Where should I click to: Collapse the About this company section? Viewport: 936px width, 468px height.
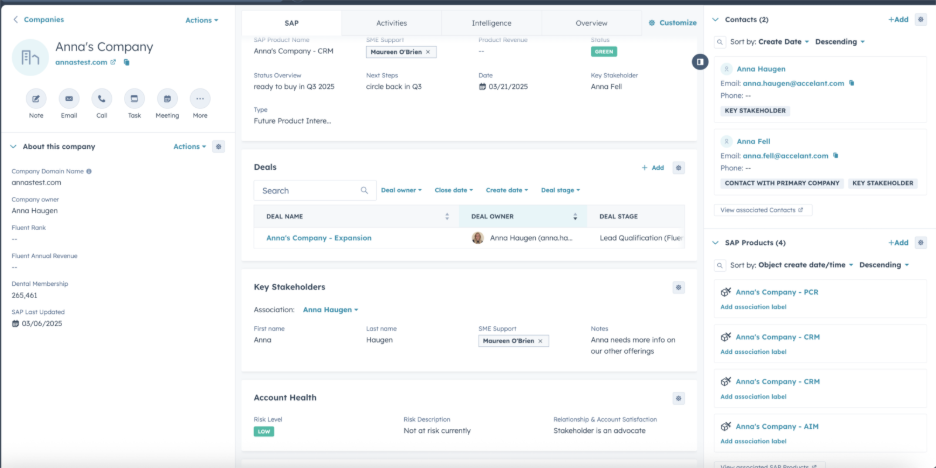(x=13, y=147)
